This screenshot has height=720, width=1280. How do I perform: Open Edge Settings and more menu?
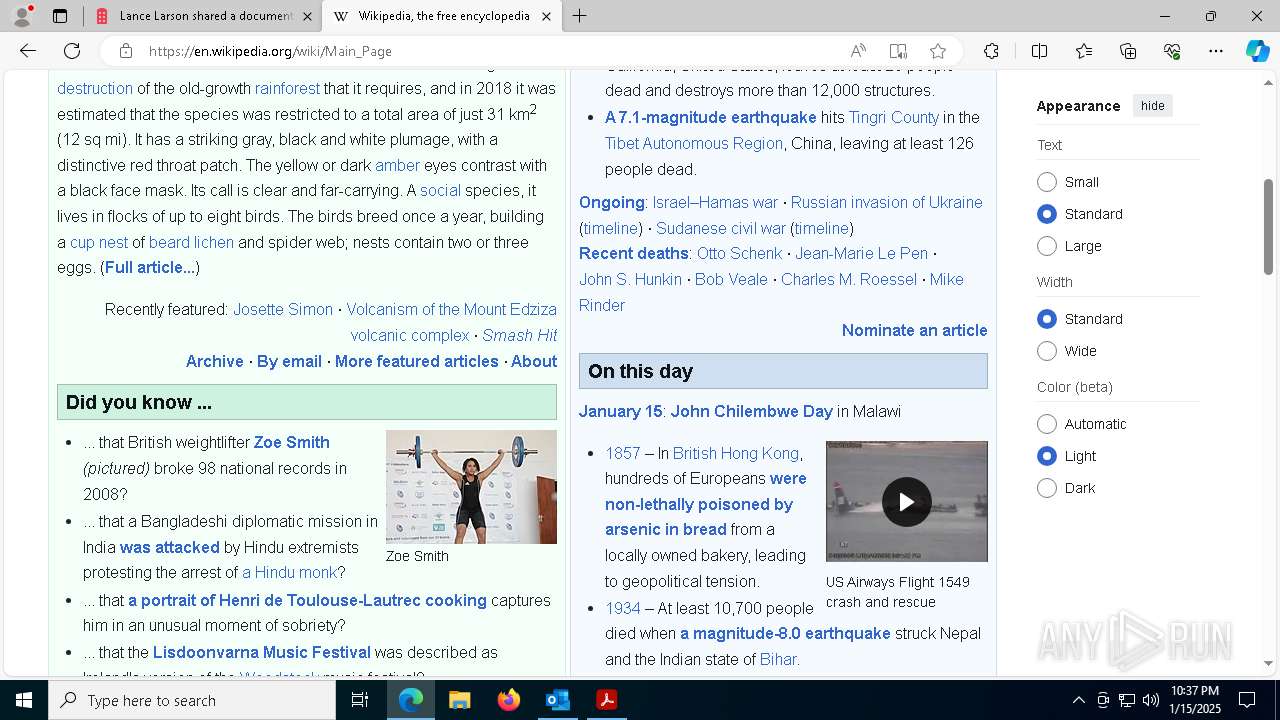coord(1216,51)
